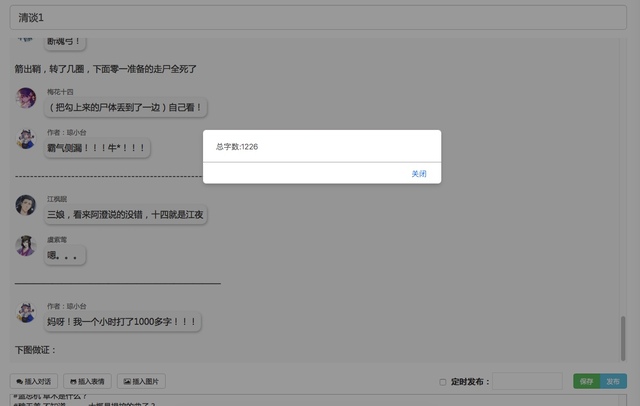Click the 总字数:1226 text in the dialog
The image size is (640, 406).
click(x=237, y=147)
